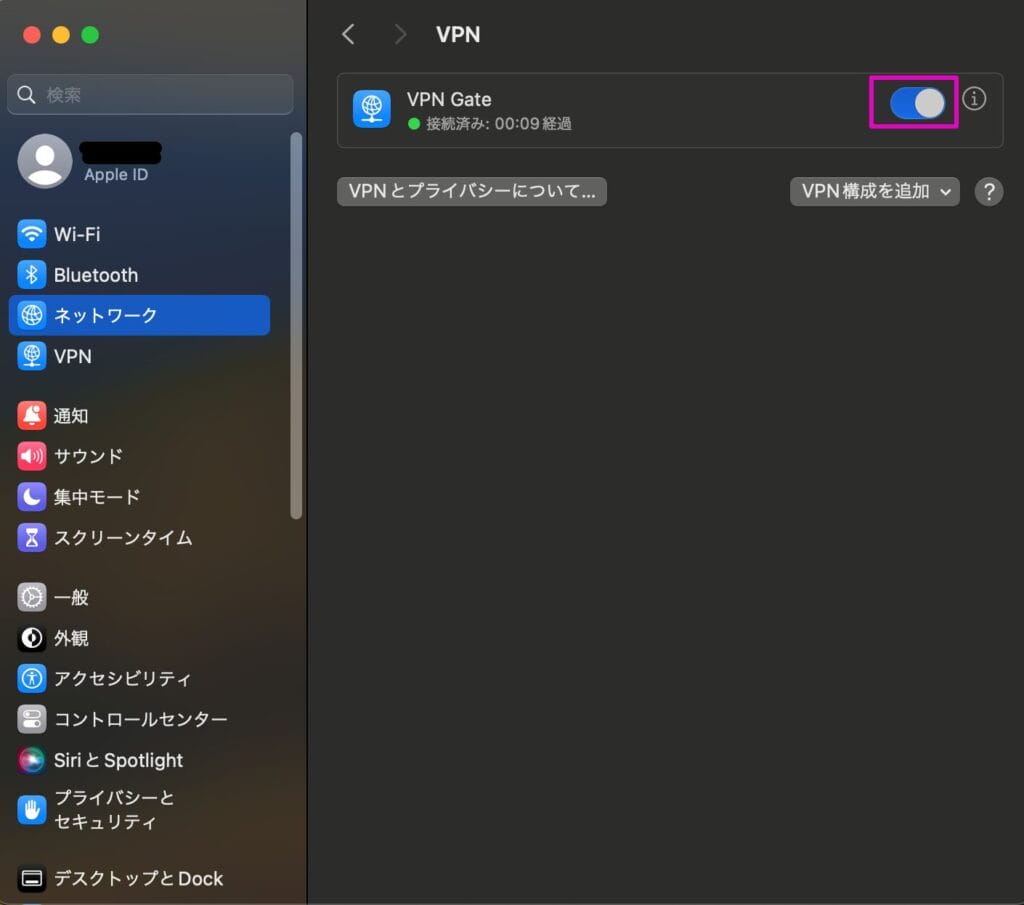Screen dimensions: 1024x905
Task: Close the settings window with red button
Action: click(31, 35)
